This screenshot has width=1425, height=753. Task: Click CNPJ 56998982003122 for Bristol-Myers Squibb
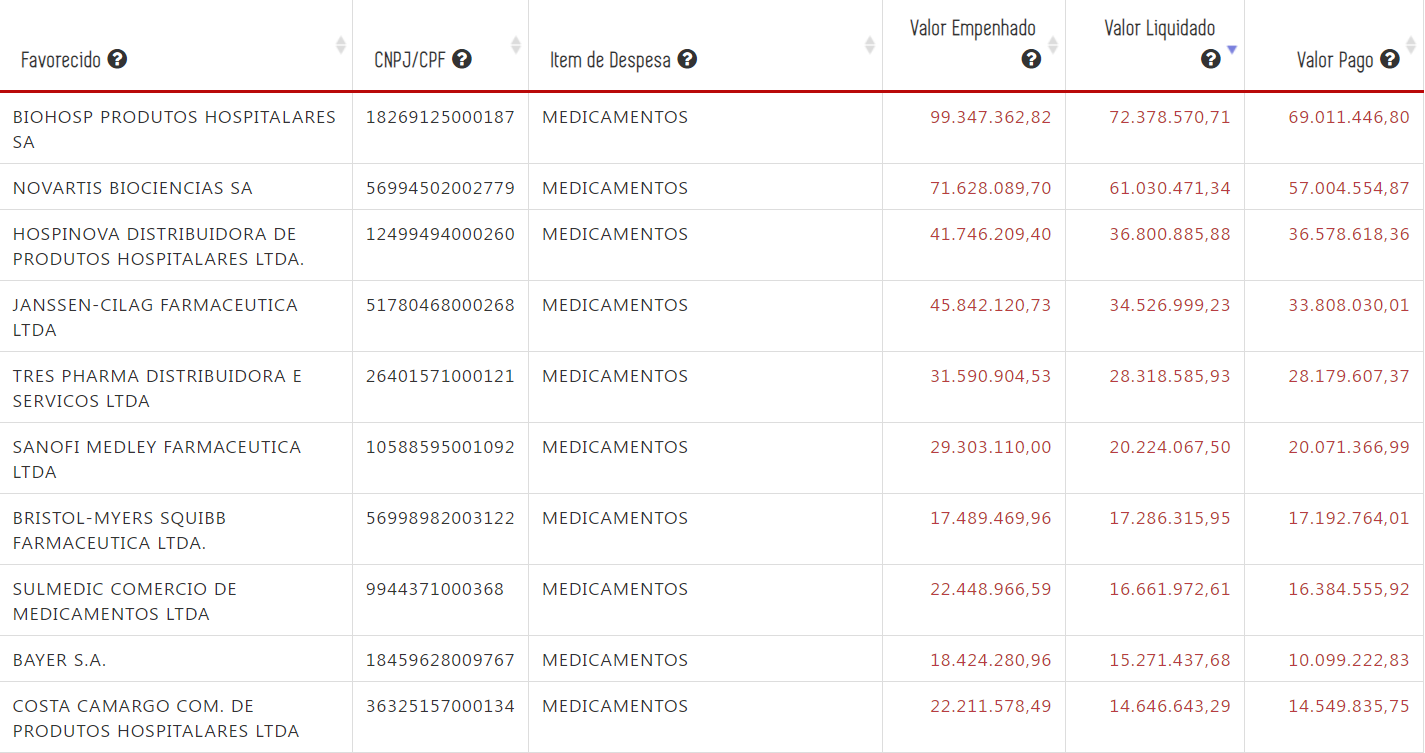(440, 518)
